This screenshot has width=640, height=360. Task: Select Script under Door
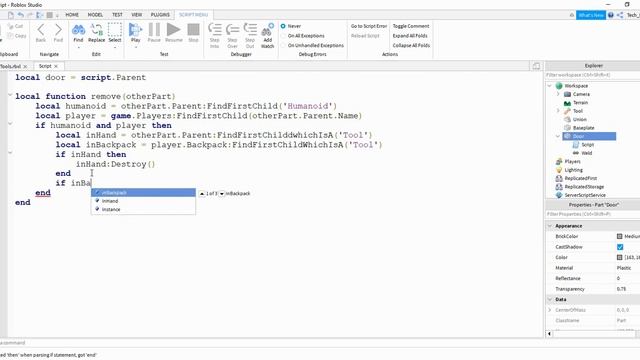click(x=587, y=145)
